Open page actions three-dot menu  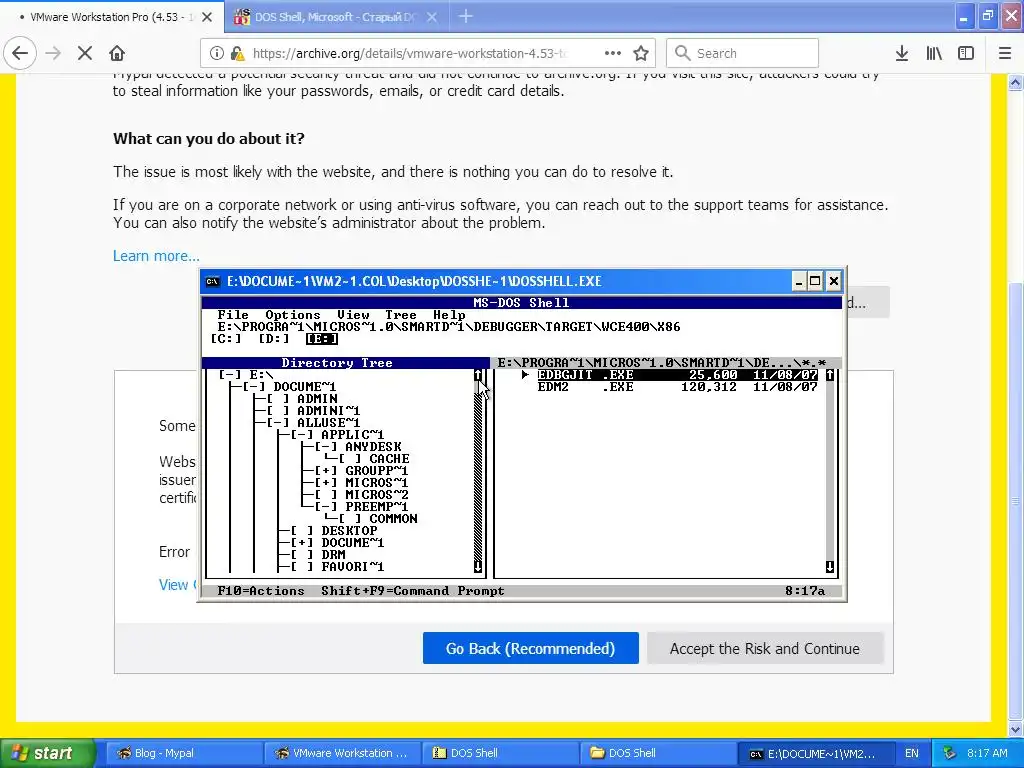613,54
